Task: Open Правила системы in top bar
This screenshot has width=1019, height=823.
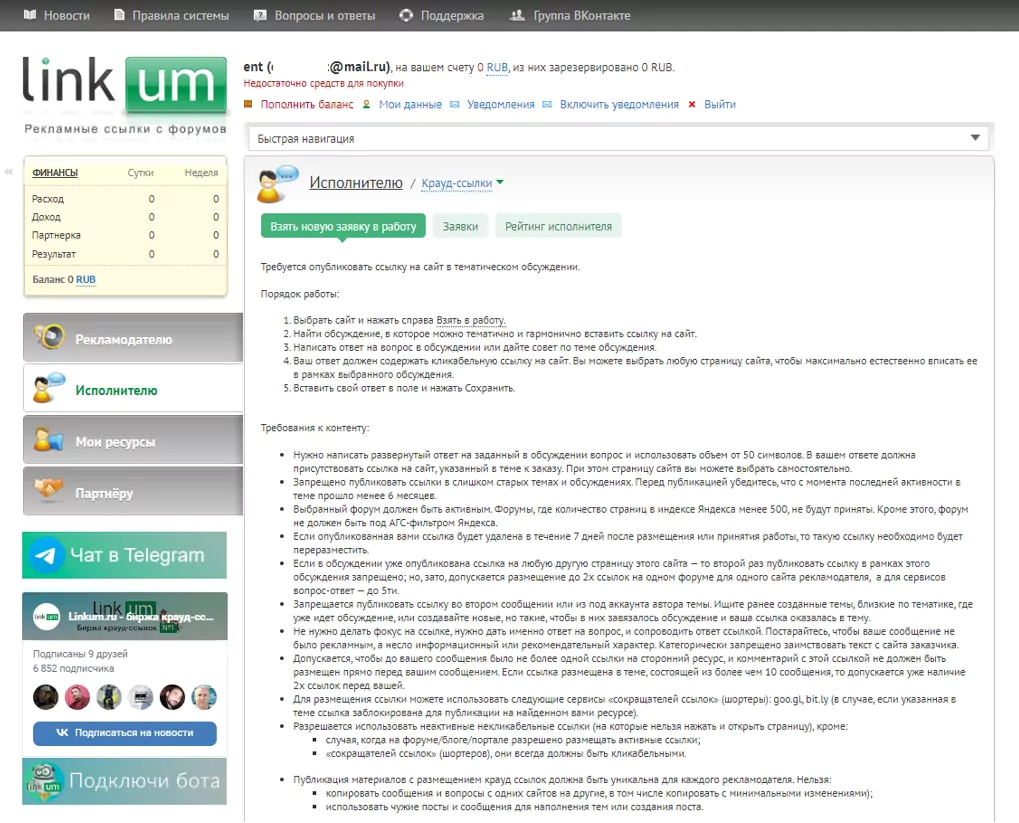Action: [x=180, y=15]
